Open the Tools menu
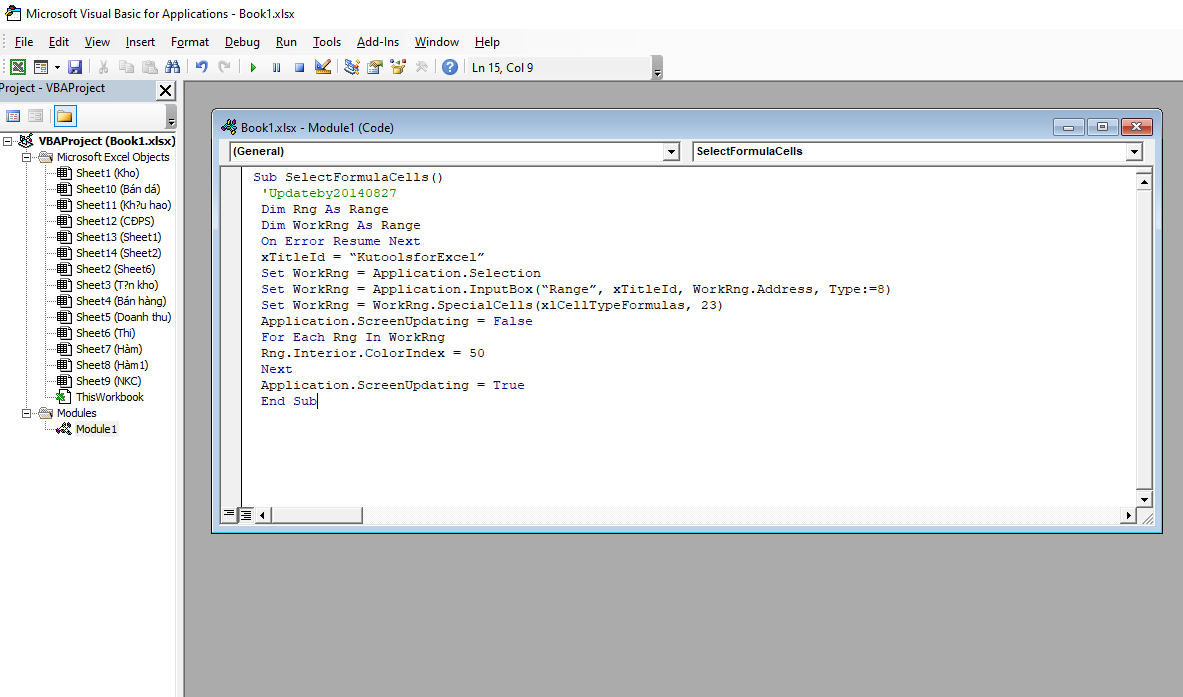Image resolution: width=1183 pixels, height=697 pixels. (326, 42)
